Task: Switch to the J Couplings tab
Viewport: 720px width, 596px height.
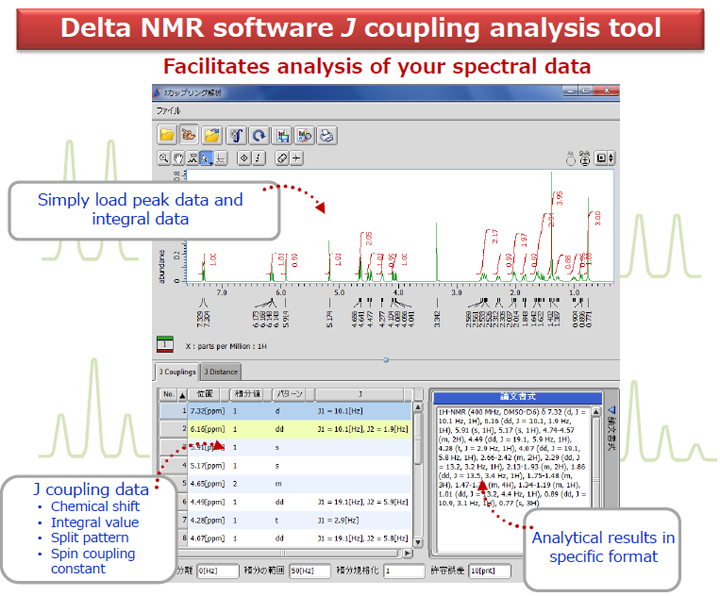Action: (177, 372)
